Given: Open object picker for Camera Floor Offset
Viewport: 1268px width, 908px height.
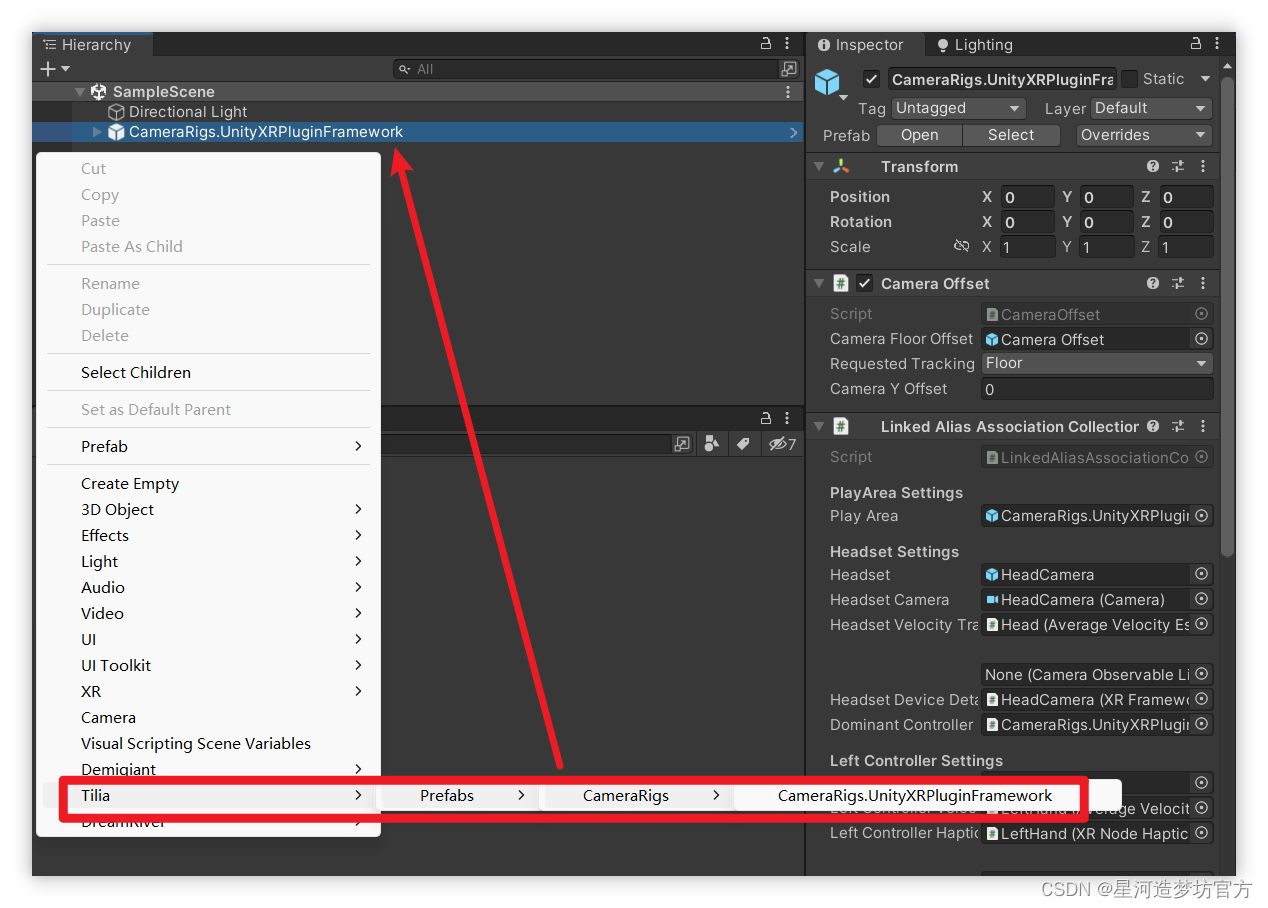Looking at the screenshot, I should (x=1201, y=339).
